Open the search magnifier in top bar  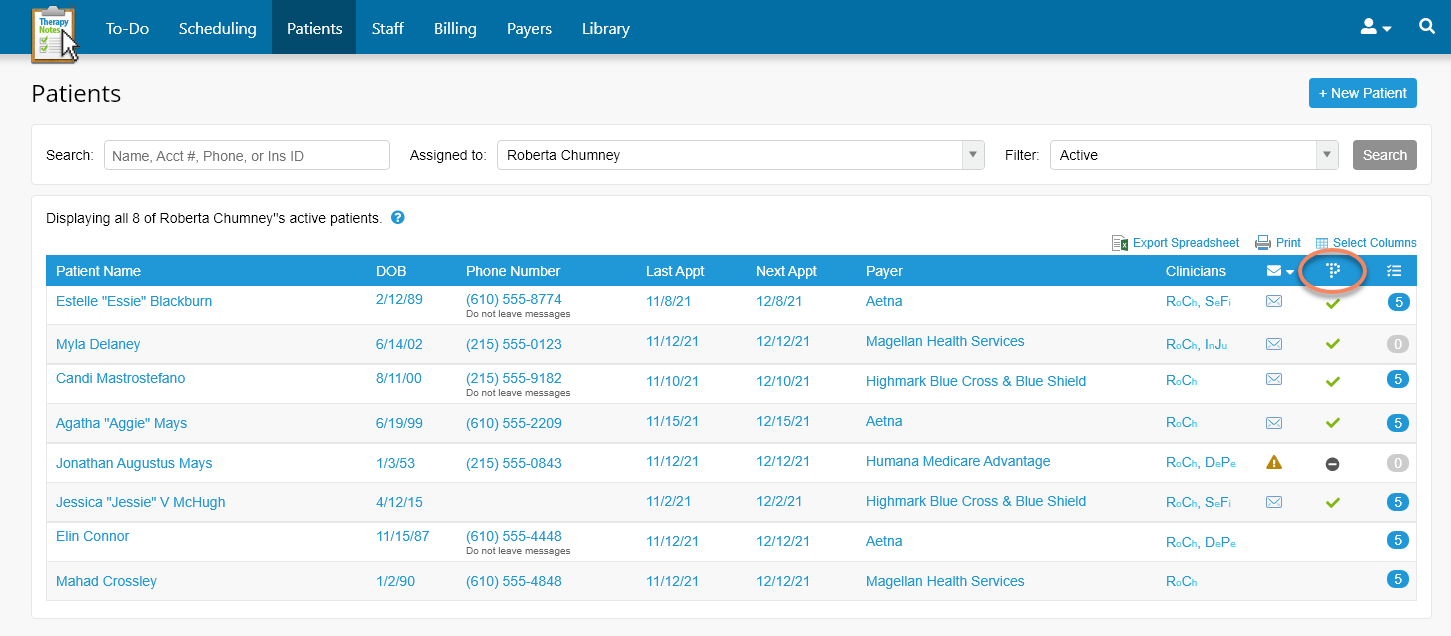tap(1427, 27)
